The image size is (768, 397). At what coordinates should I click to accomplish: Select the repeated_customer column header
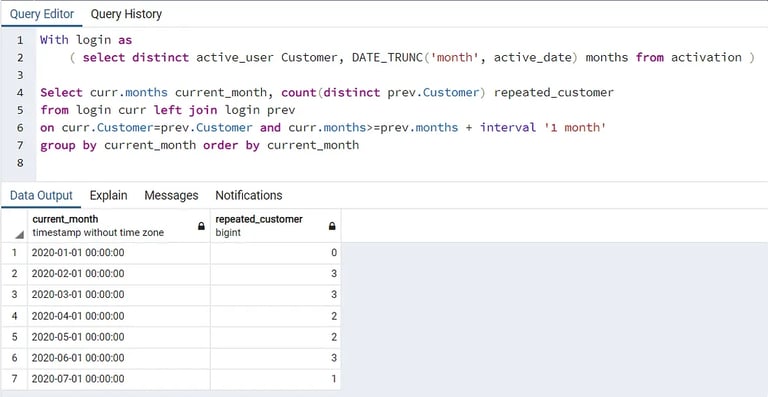(x=276, y=226)
